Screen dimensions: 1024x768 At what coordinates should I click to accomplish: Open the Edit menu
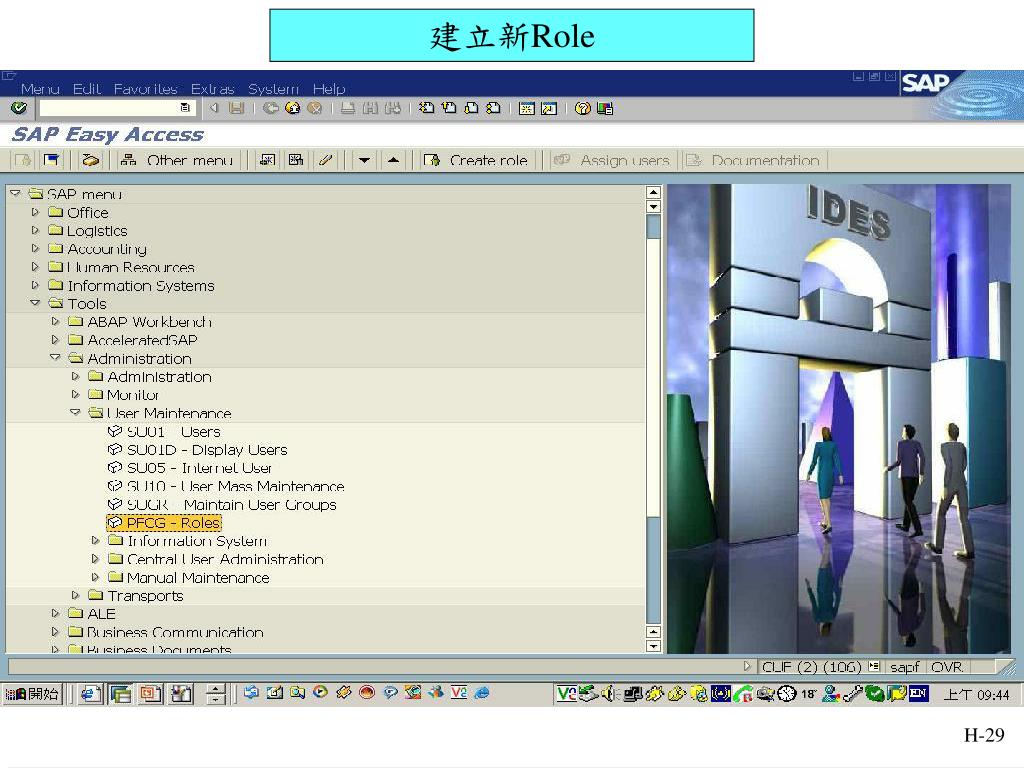86,88
